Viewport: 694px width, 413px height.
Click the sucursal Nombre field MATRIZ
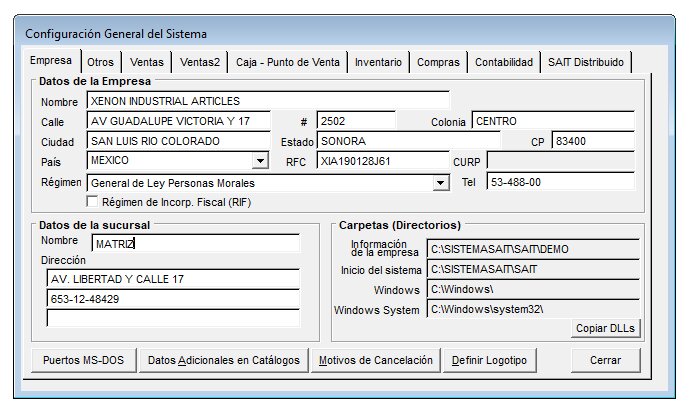tap(196, 243)
